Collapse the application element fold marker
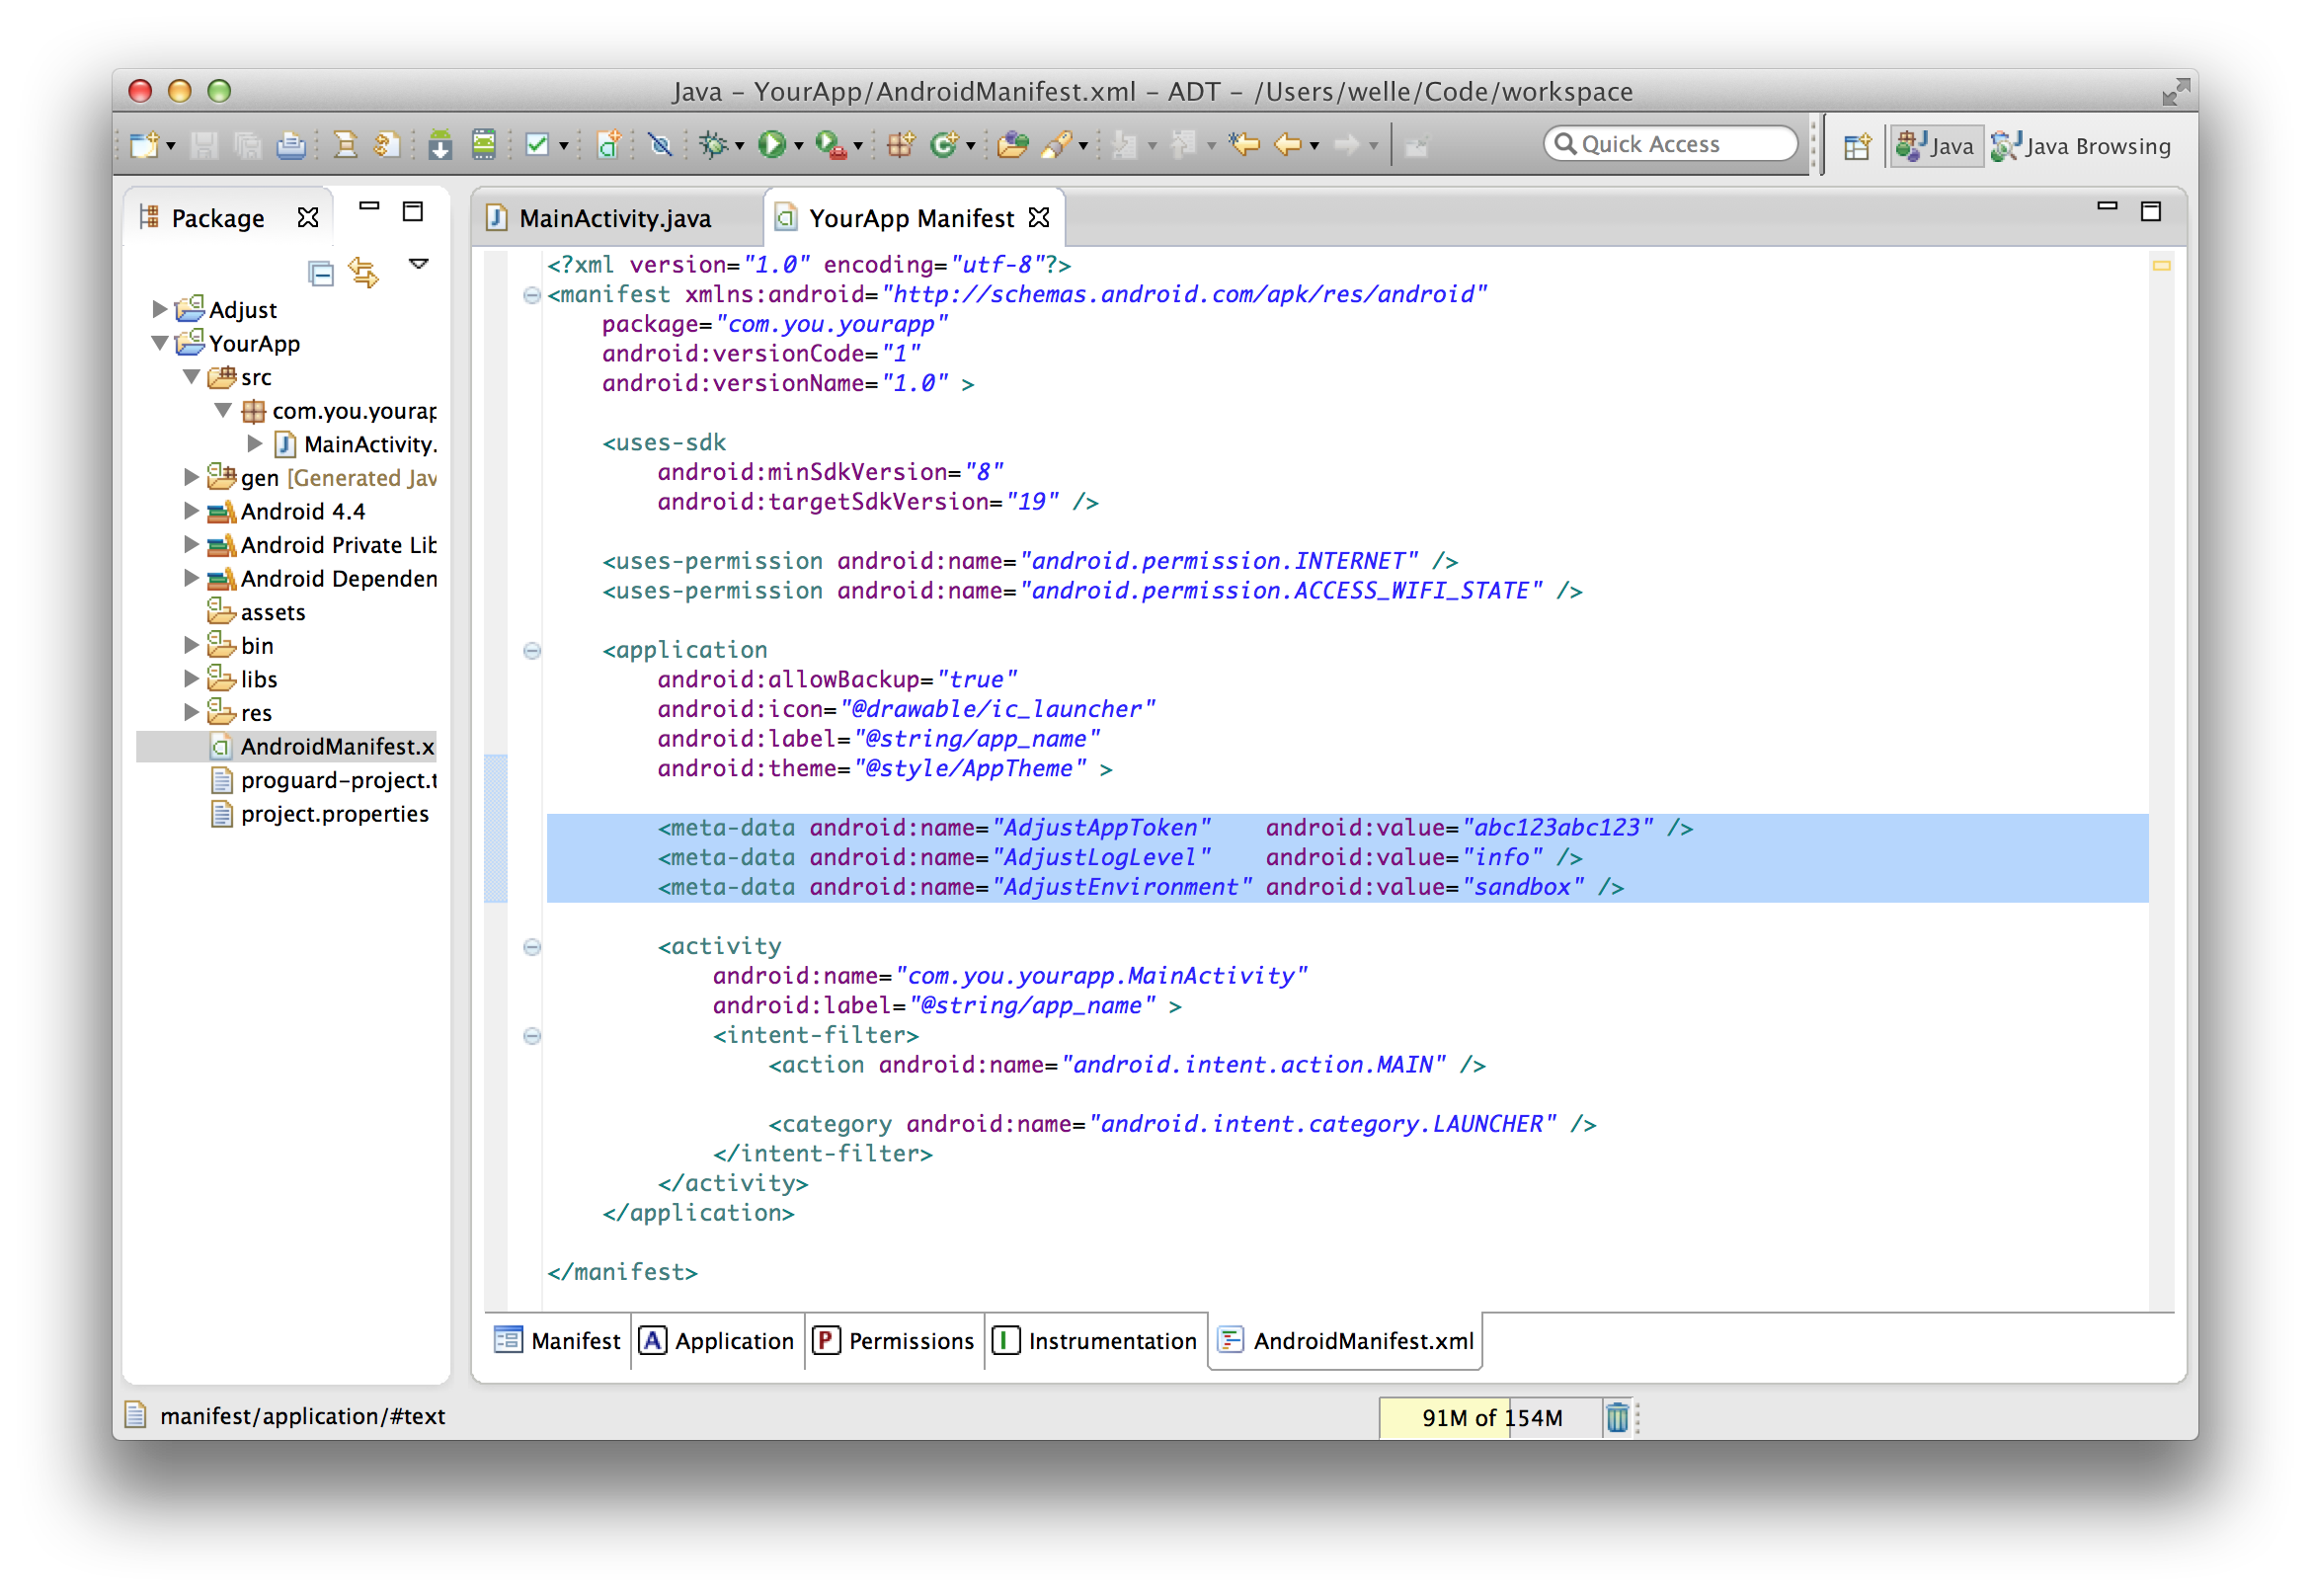This screenshot has height=1596, width=2311. 532,651
